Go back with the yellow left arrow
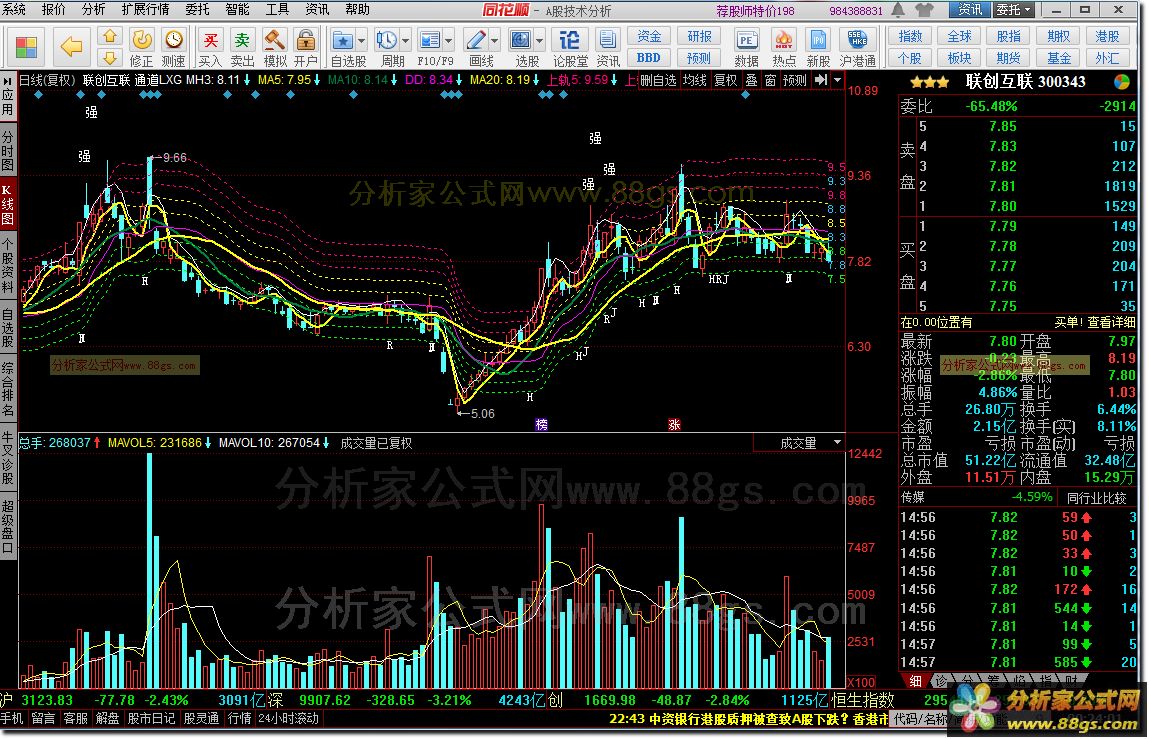The width and height of the screenshot is (1149, 739). 71,48
